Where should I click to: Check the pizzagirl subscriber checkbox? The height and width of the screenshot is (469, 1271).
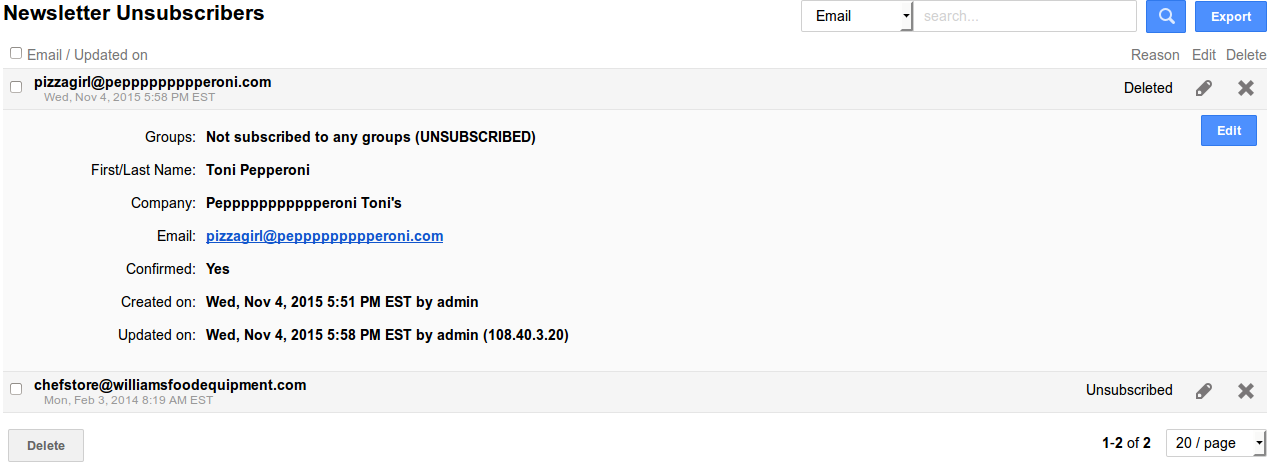tap(16, 88)
